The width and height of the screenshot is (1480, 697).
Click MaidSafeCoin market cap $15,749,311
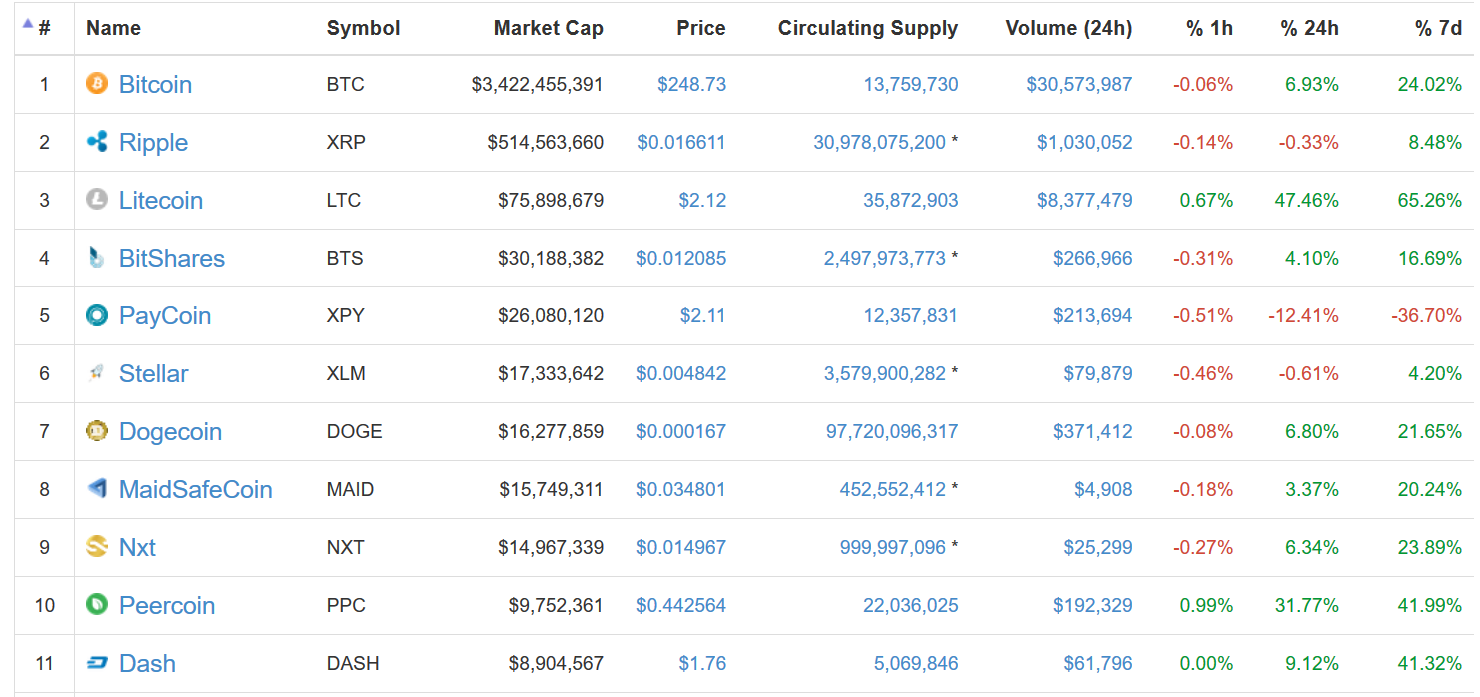[x=552, y=489]
